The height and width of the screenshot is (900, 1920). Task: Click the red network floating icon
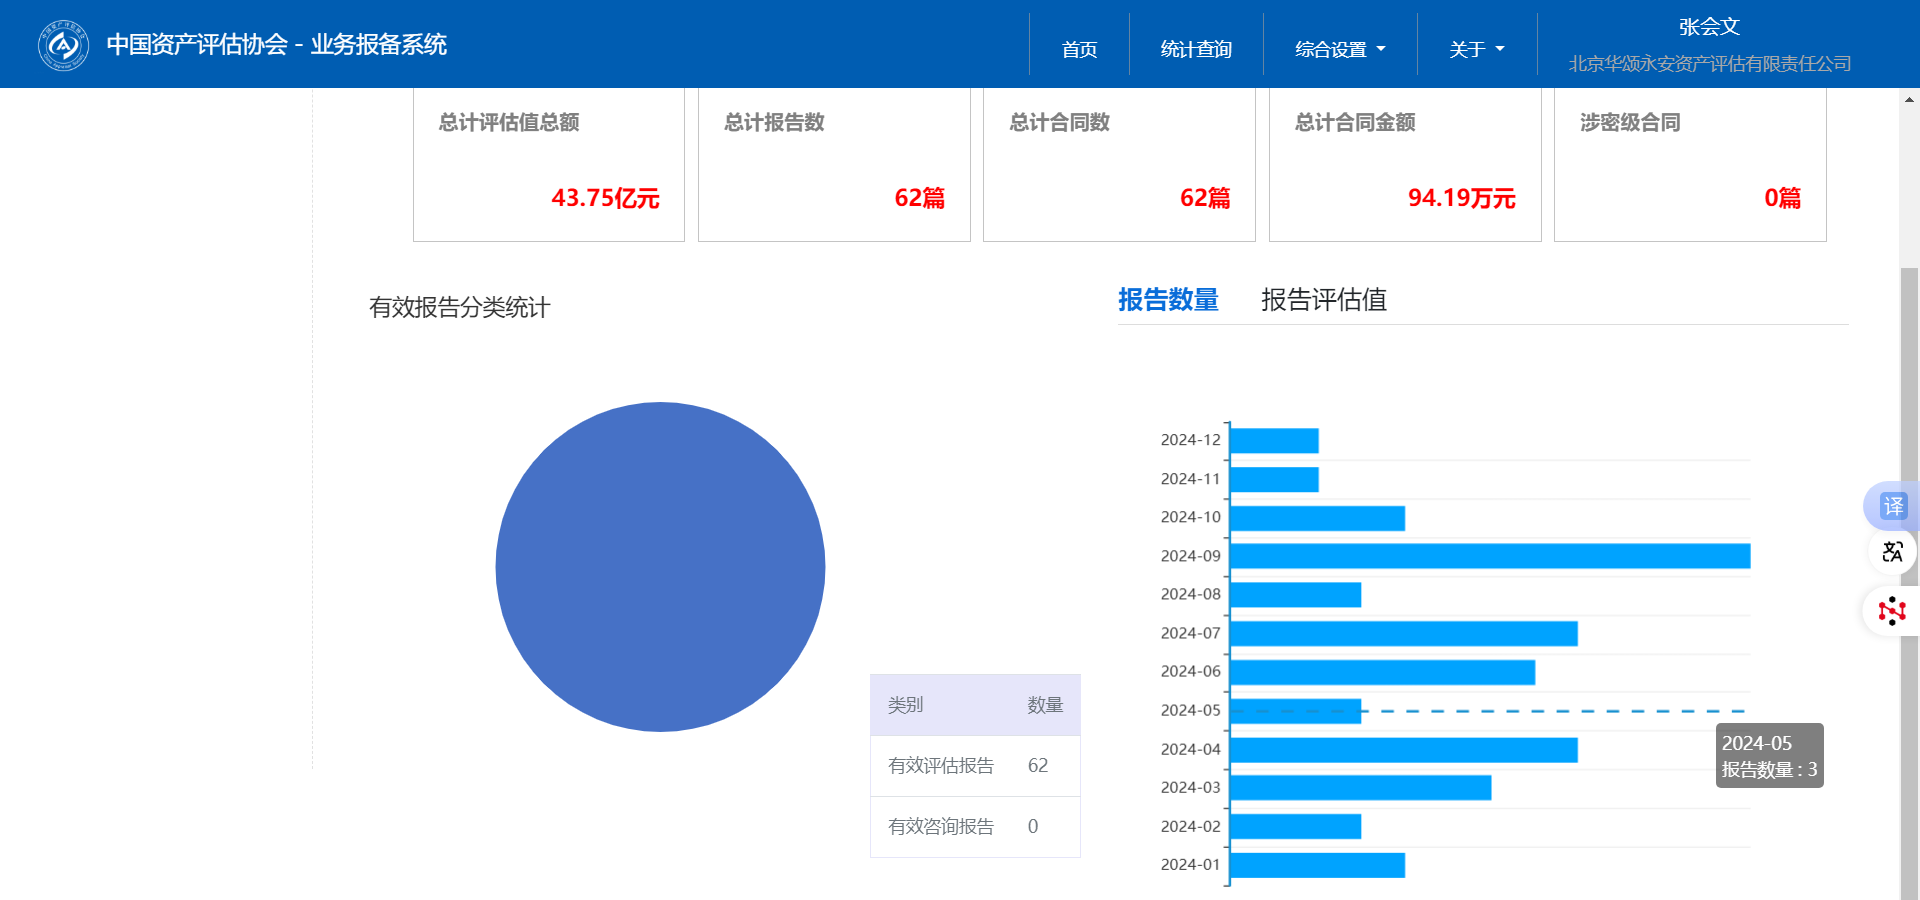[x=1892, y=611]
